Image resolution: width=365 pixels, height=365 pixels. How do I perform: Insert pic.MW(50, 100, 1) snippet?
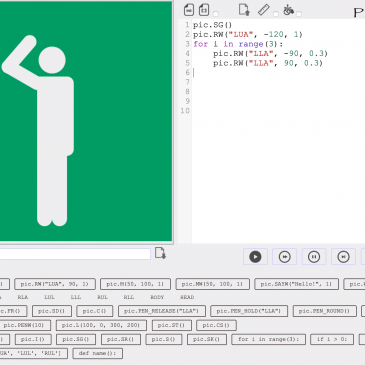(212, 284)
